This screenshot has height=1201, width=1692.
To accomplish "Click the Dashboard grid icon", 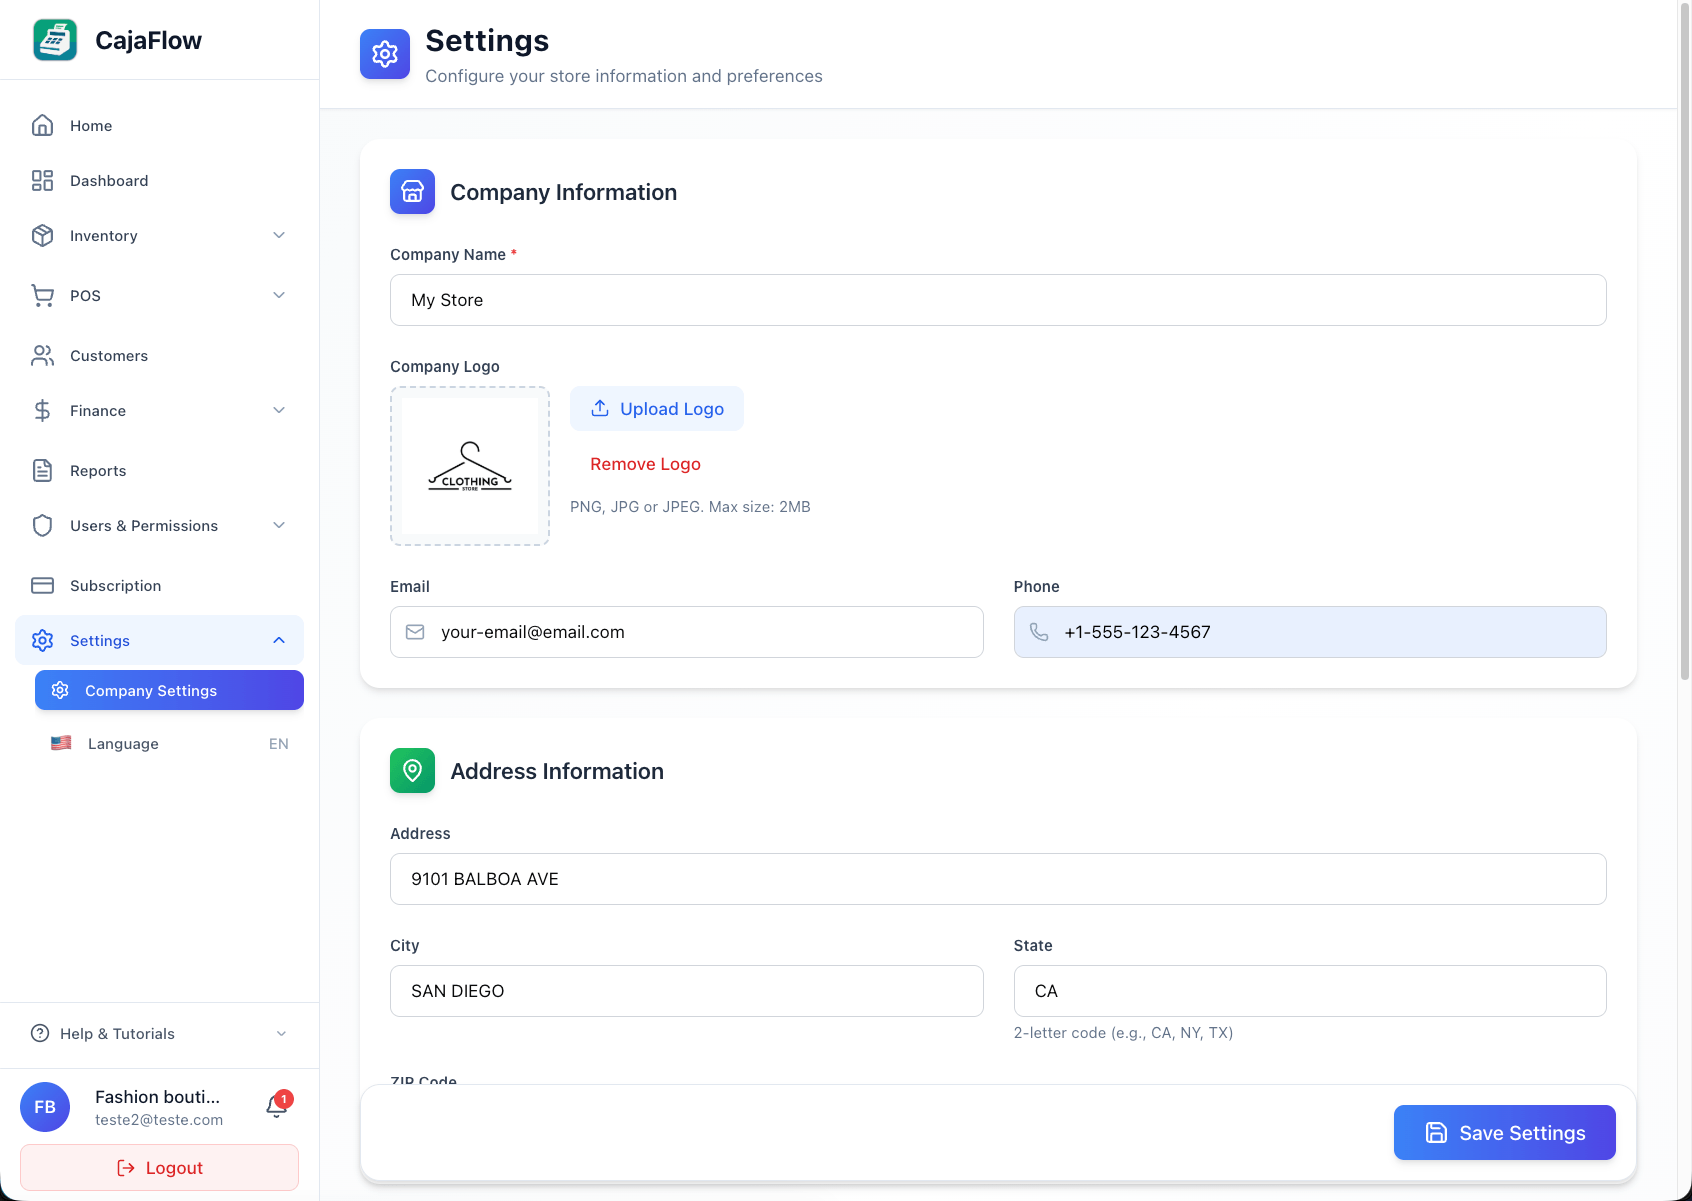I will 42,181.
